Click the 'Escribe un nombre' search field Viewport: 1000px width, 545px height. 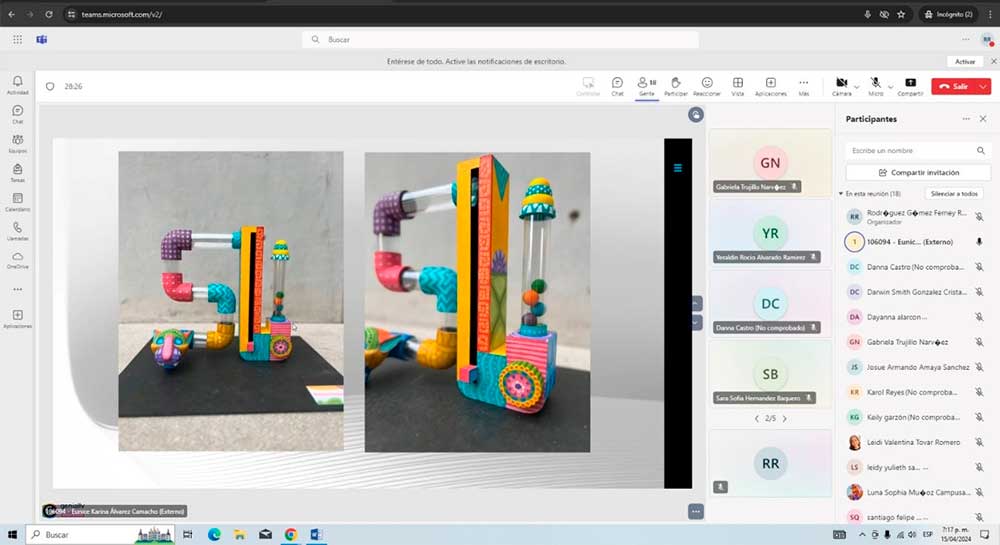click(910, 150)
